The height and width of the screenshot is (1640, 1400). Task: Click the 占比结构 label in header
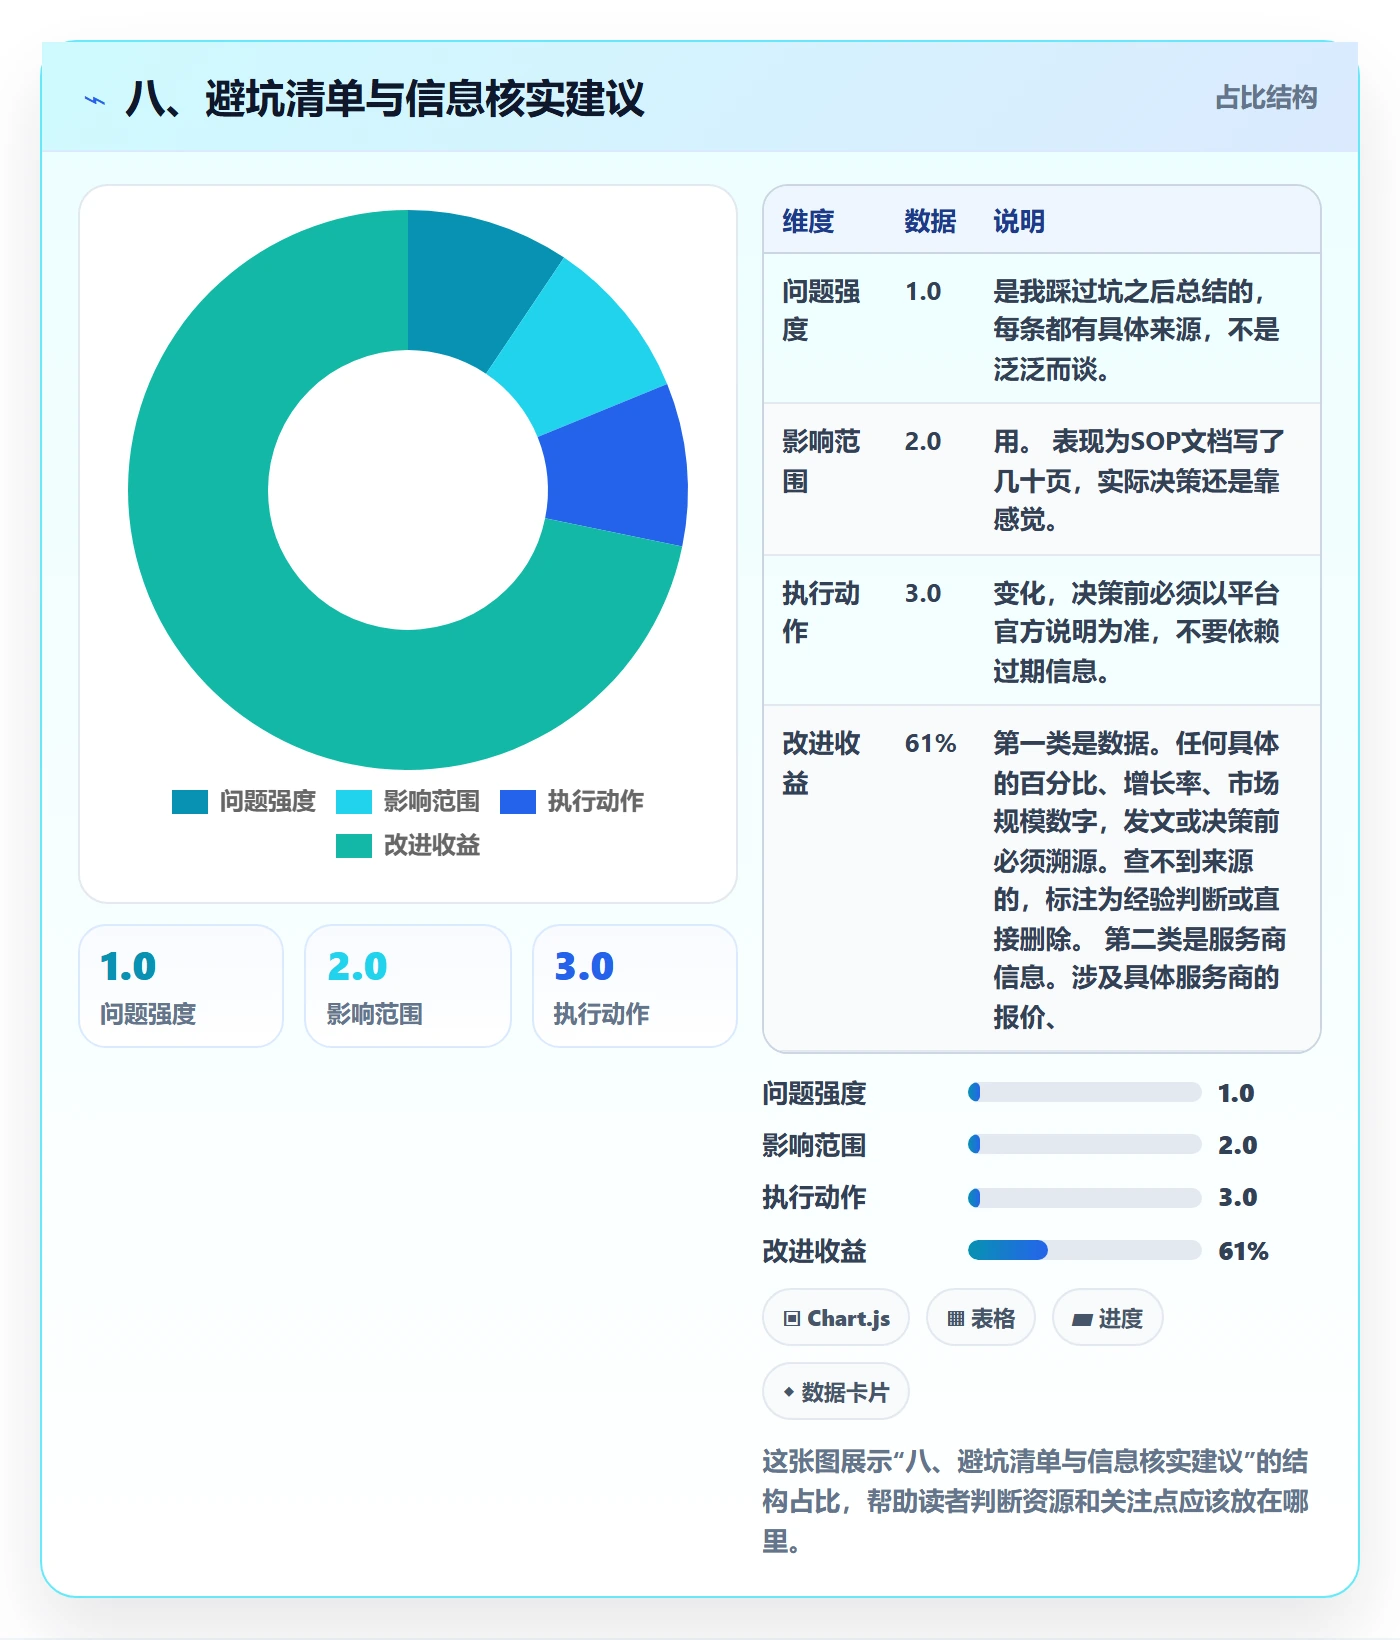coord(1266,97)
